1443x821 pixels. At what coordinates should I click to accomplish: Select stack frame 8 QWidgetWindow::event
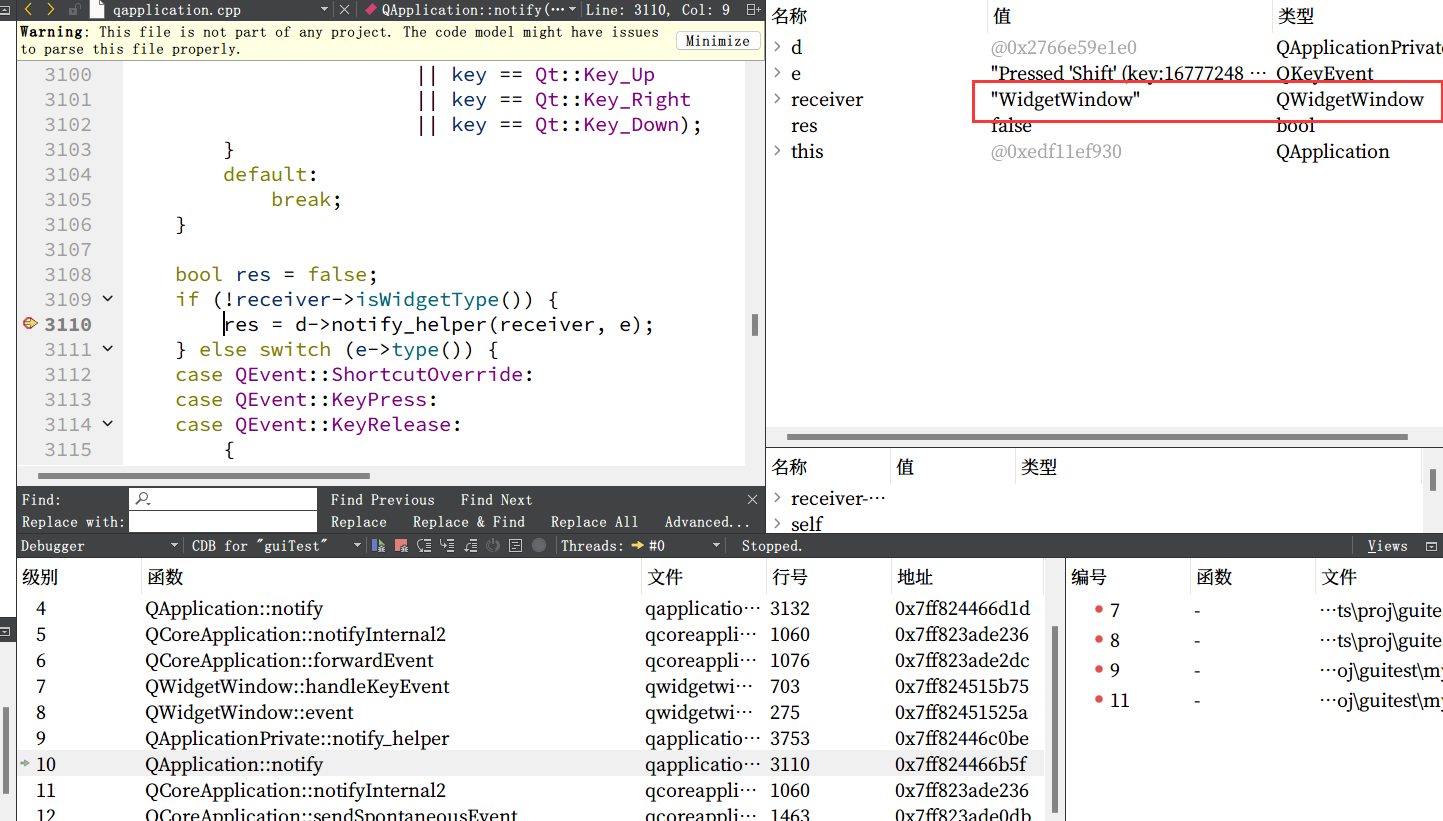[530, 712]
